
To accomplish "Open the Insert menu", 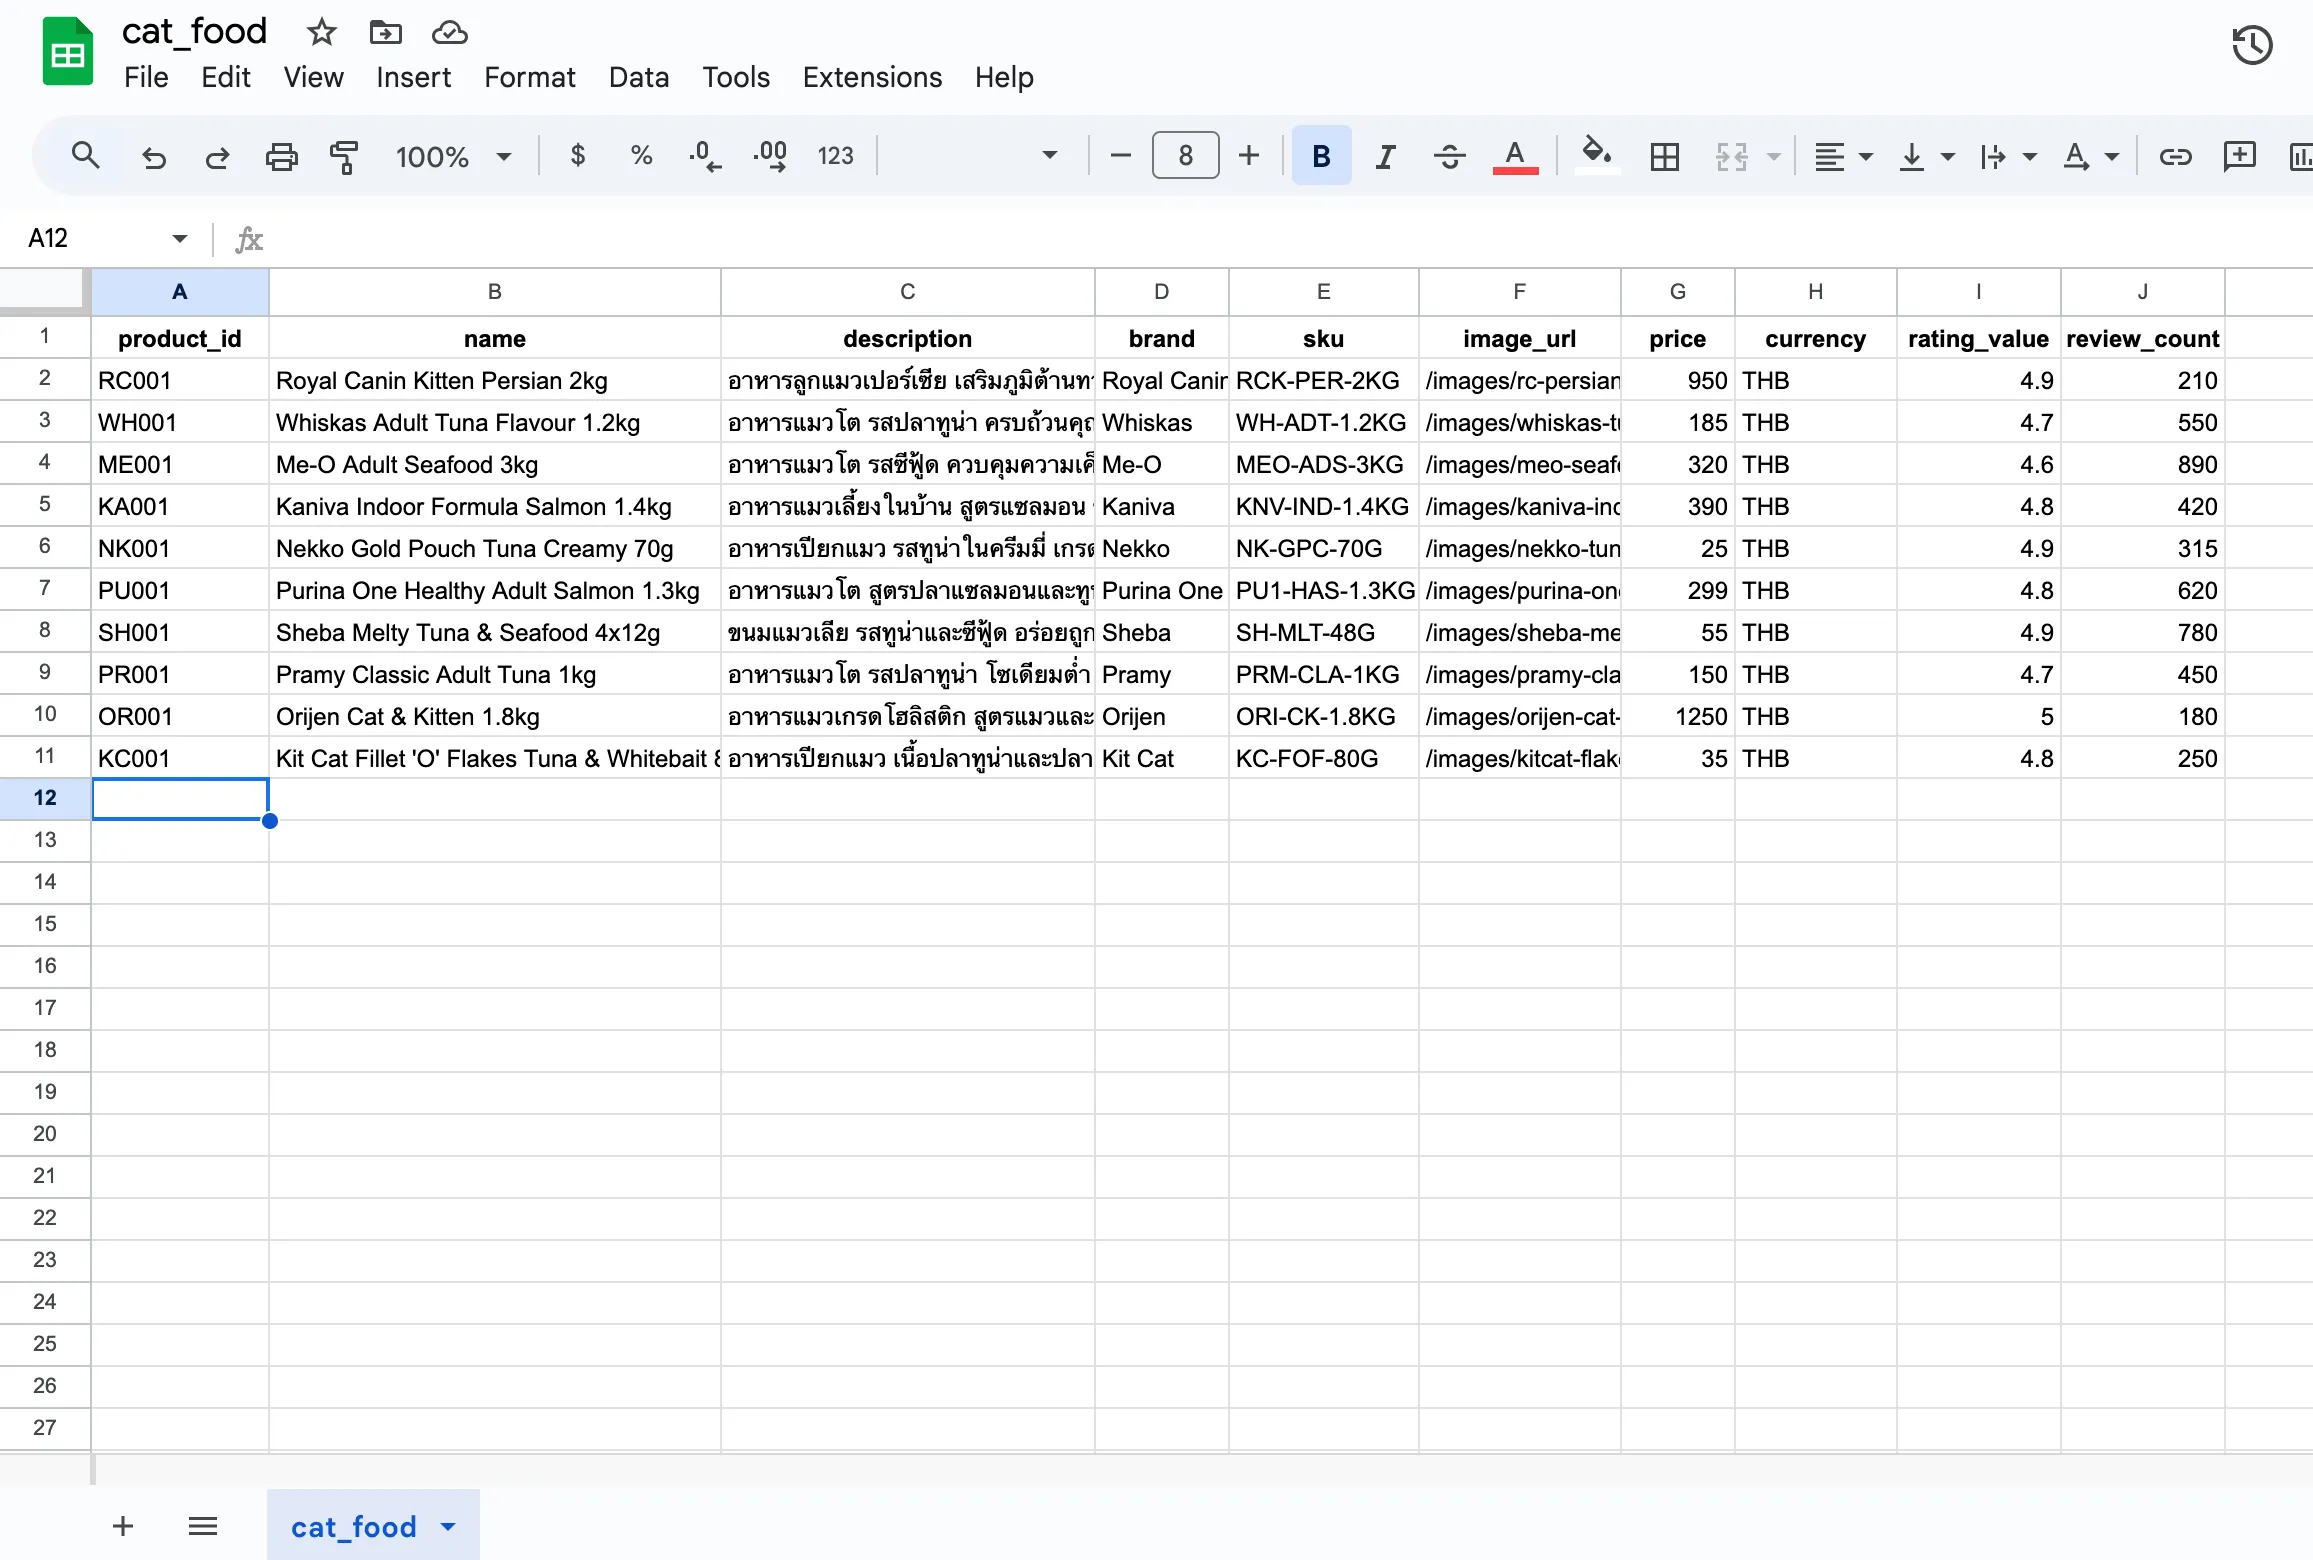I will click(x=413, y=77).
